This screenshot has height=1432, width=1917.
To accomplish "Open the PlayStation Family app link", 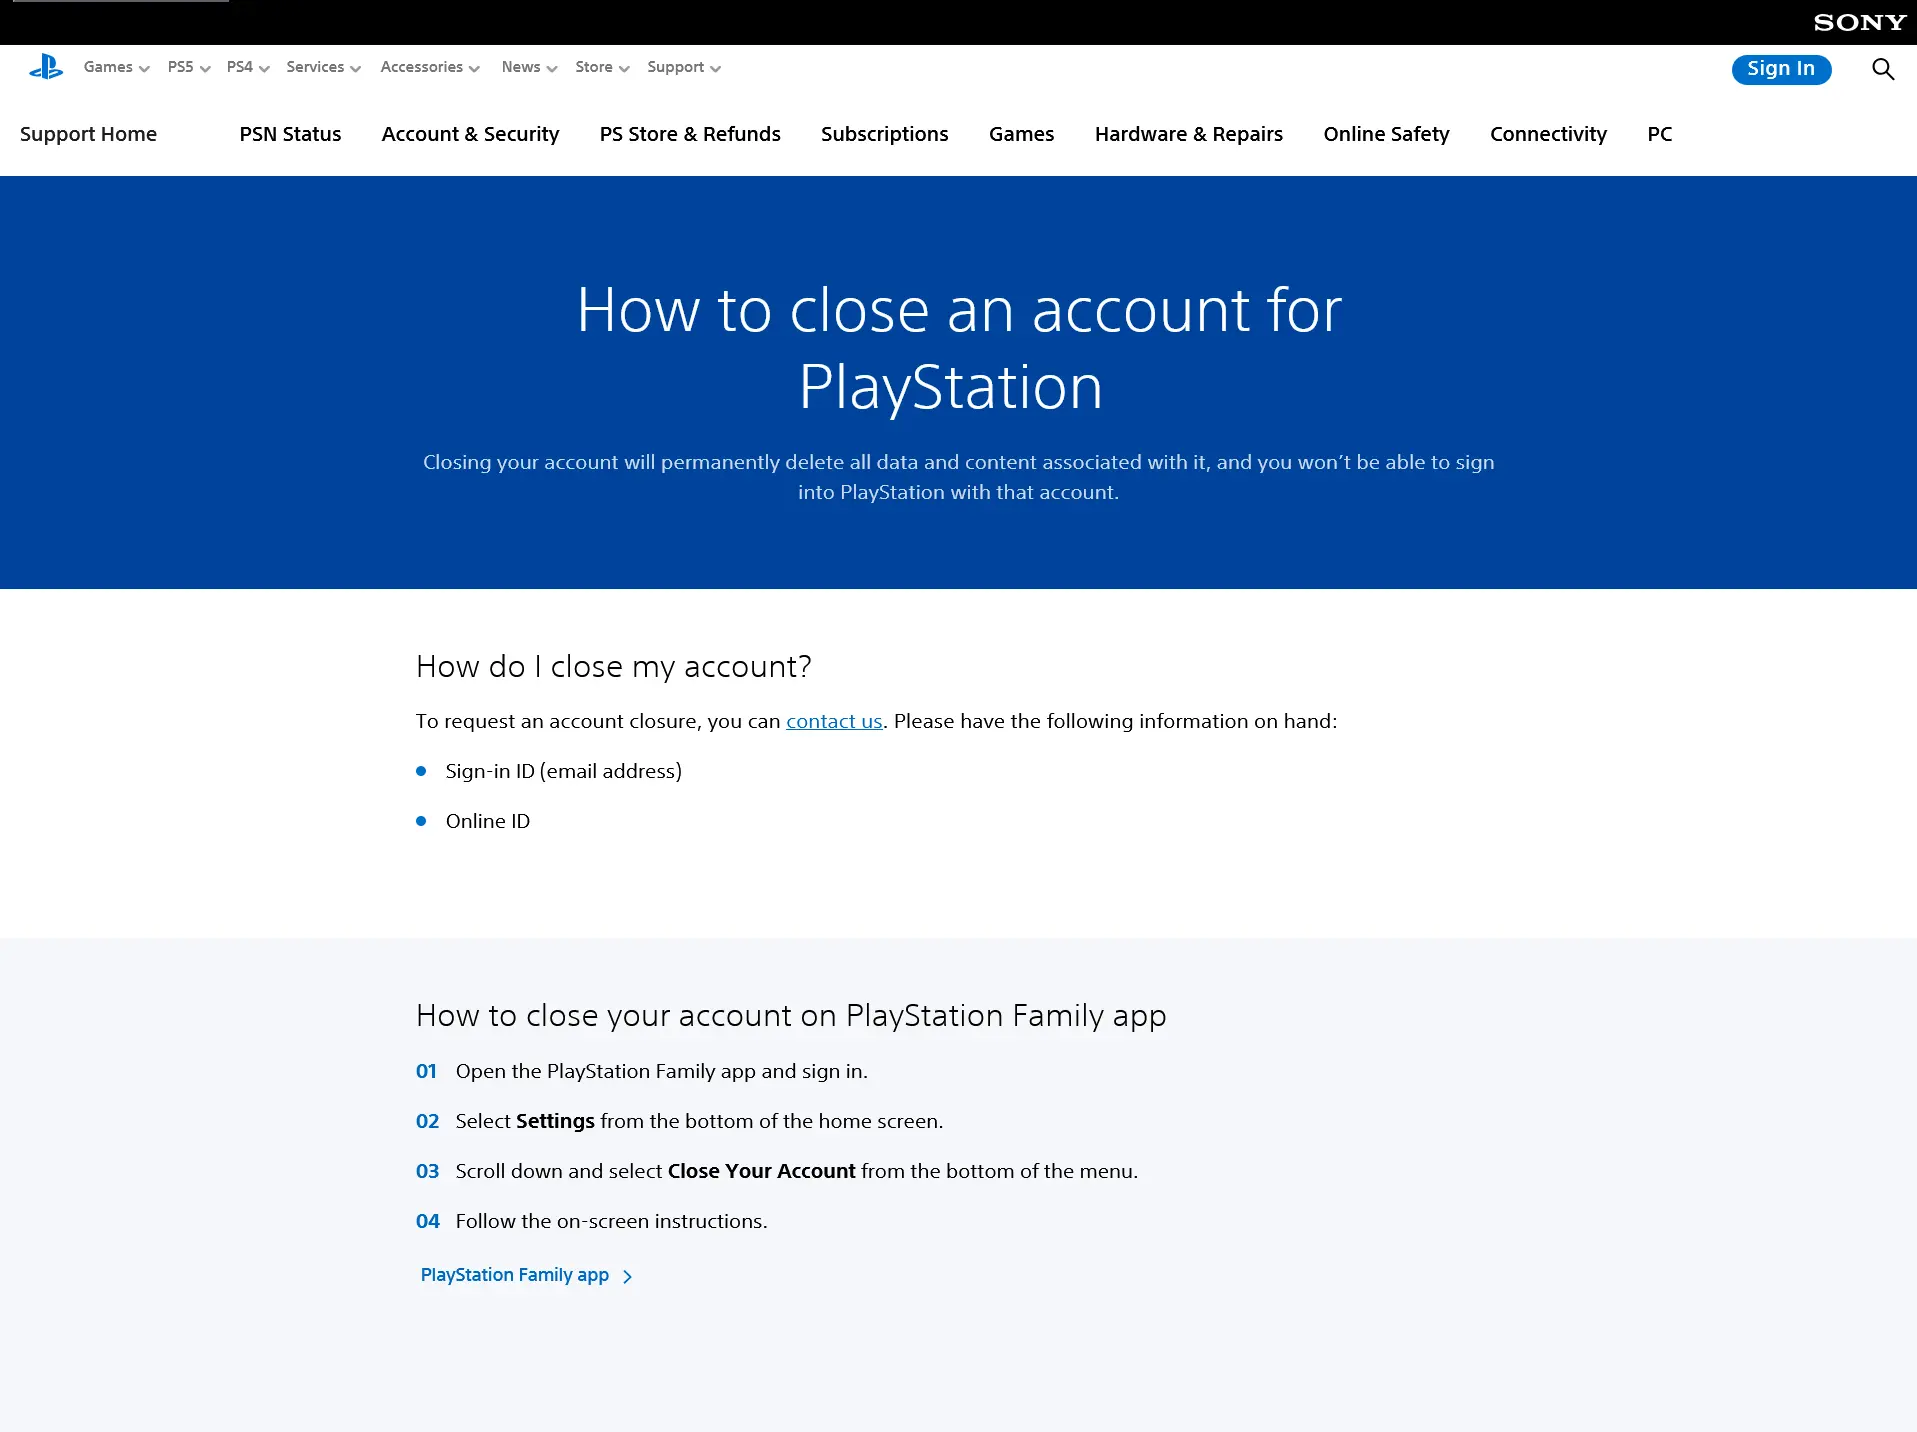I will pyautogui.click(x=514, y=1275).
